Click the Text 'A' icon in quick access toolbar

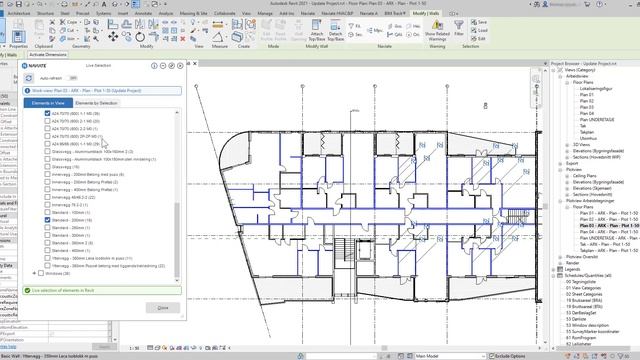click(x=104, y=4)
